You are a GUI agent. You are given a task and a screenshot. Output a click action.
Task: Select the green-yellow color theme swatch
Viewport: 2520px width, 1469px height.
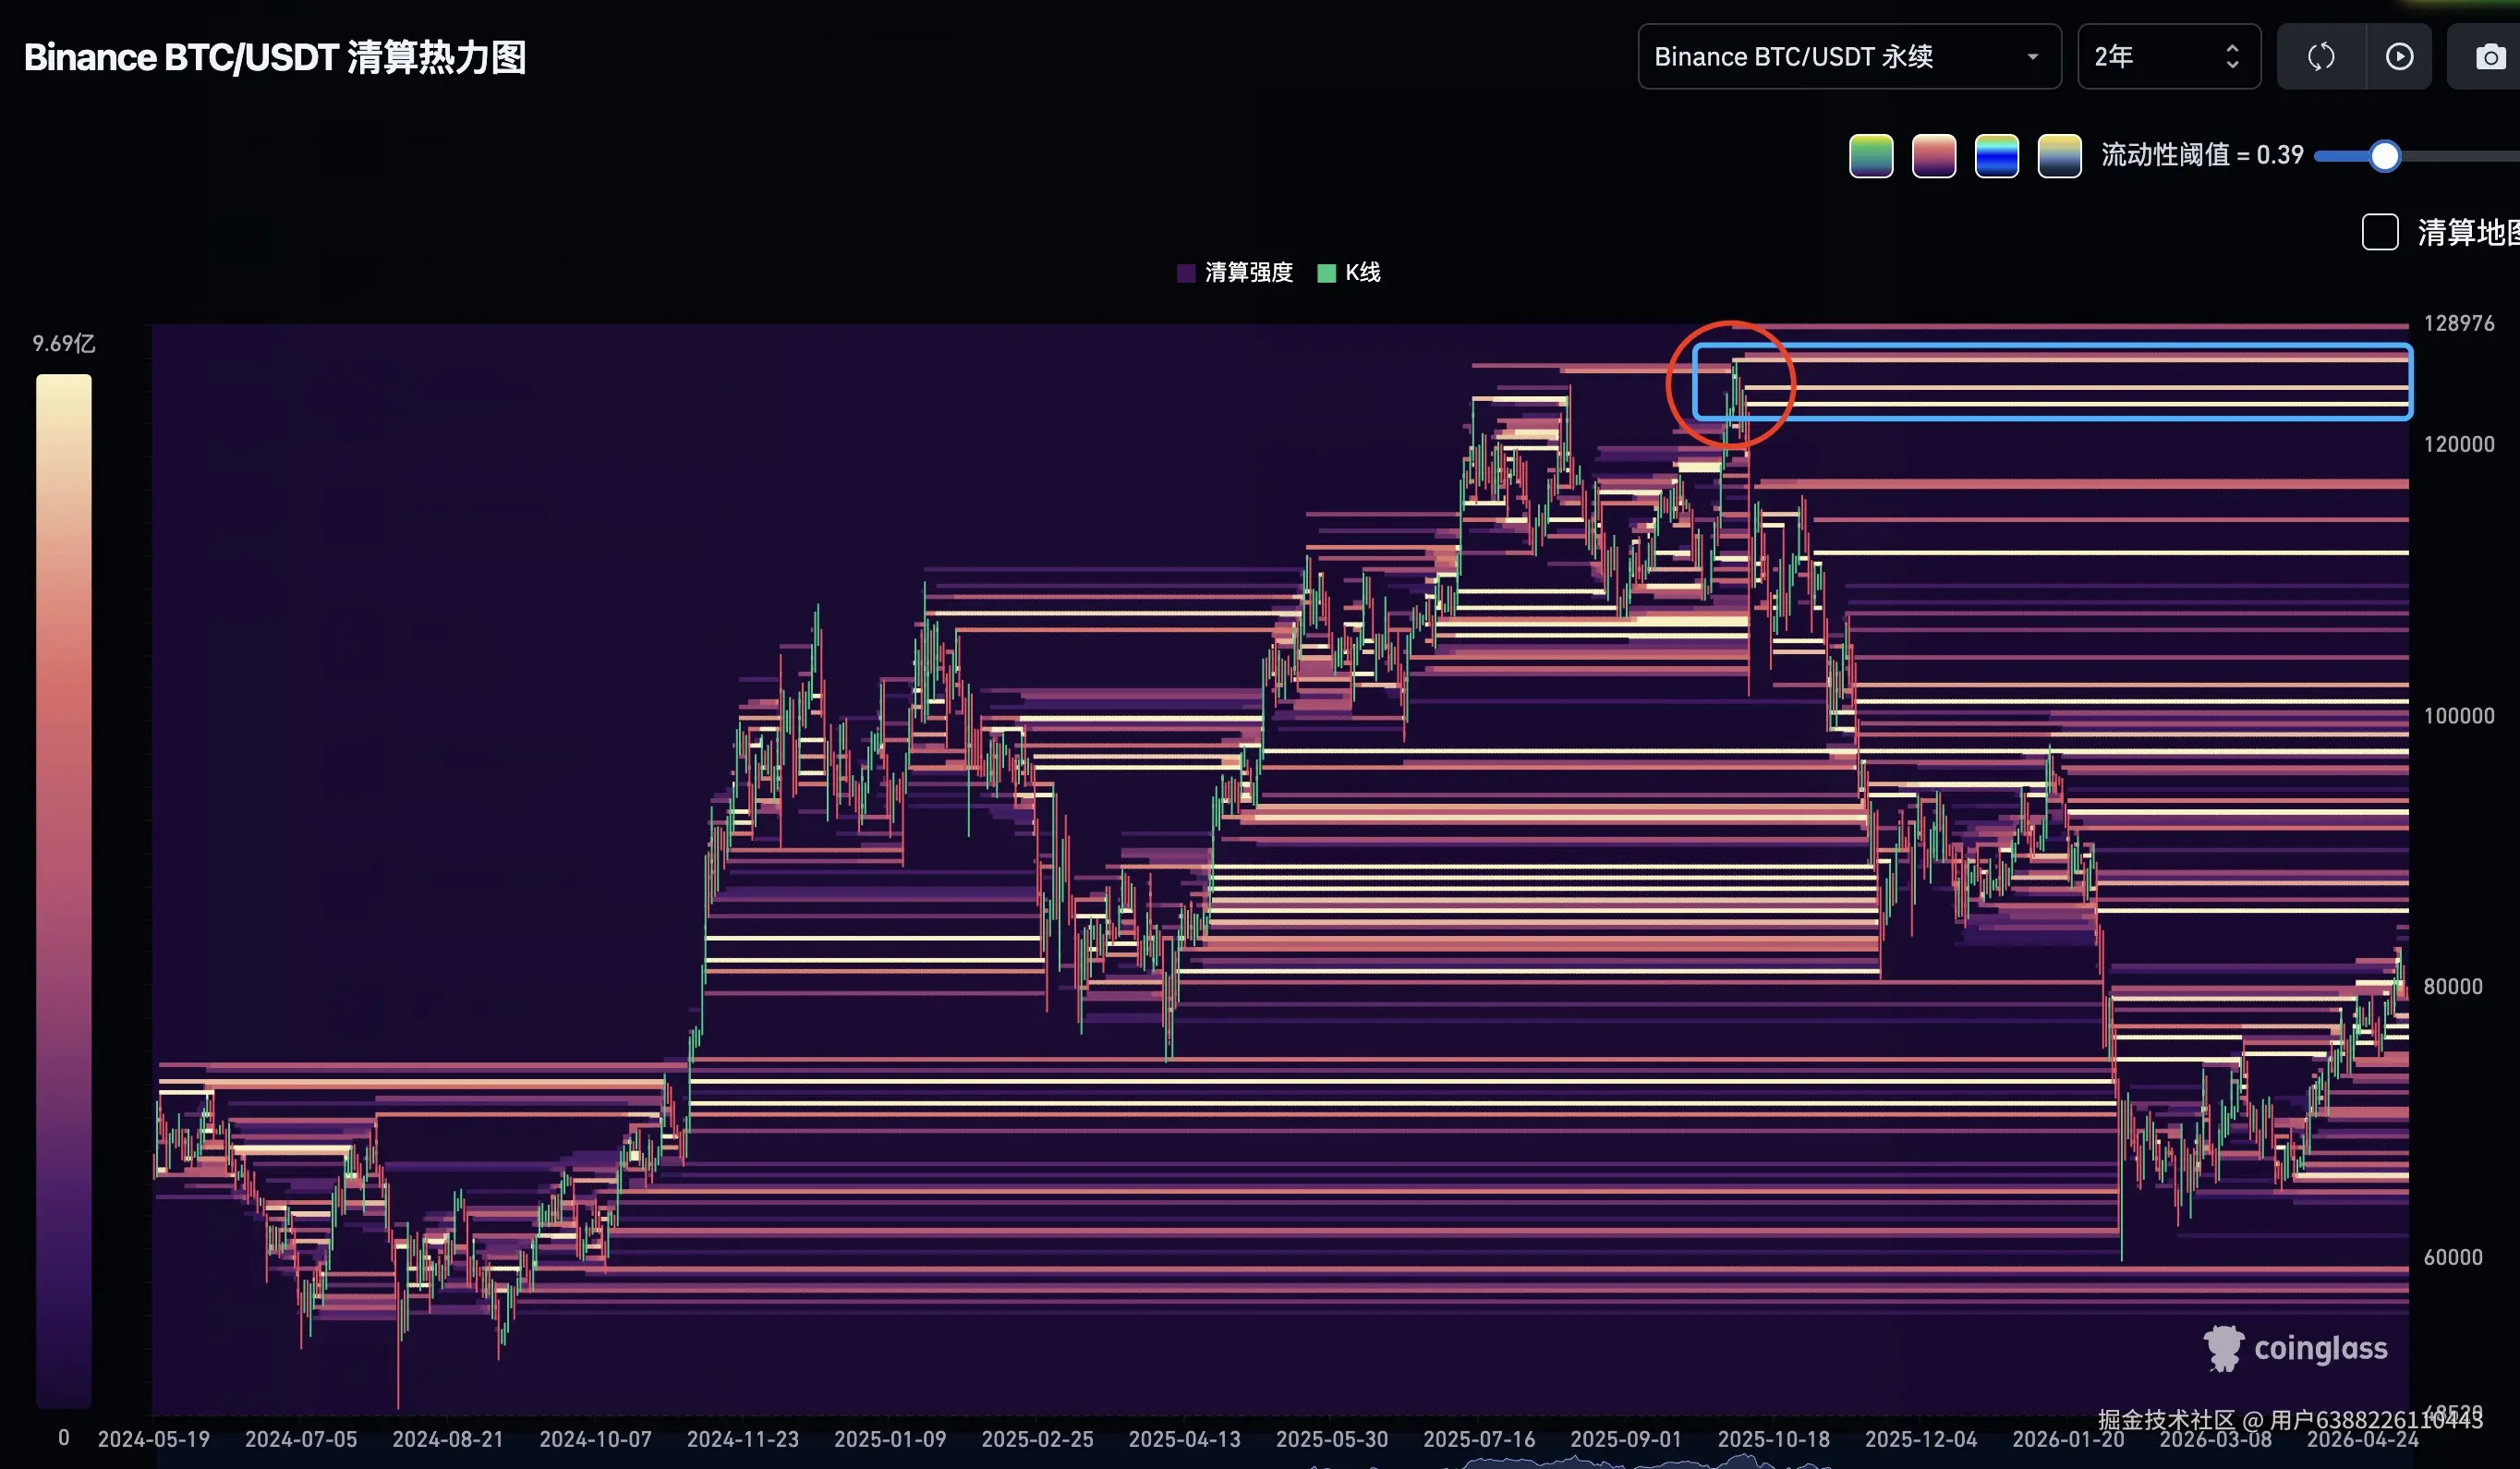(1871, 156)
